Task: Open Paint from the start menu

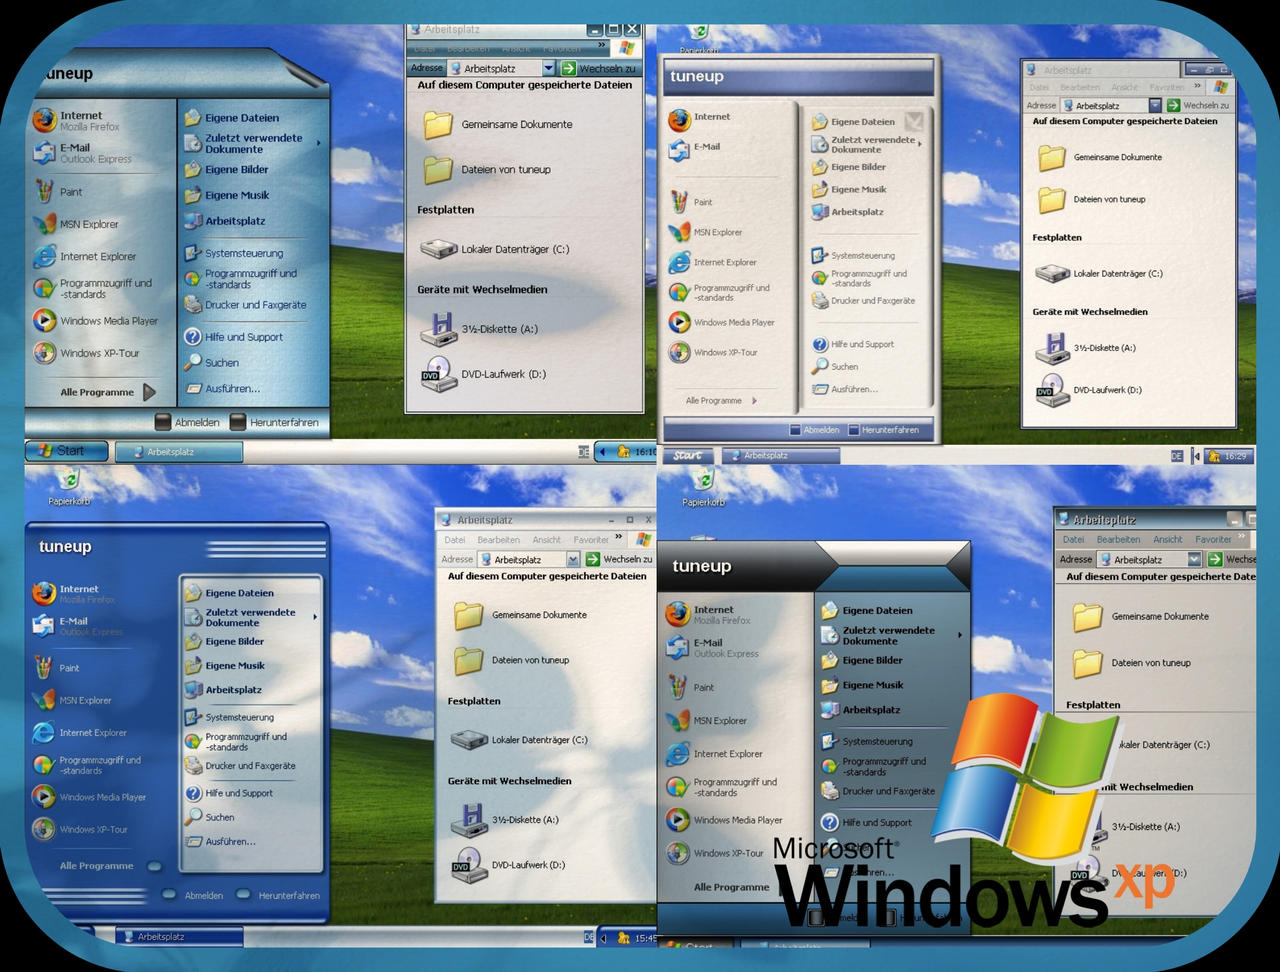Action: point(70,191)
